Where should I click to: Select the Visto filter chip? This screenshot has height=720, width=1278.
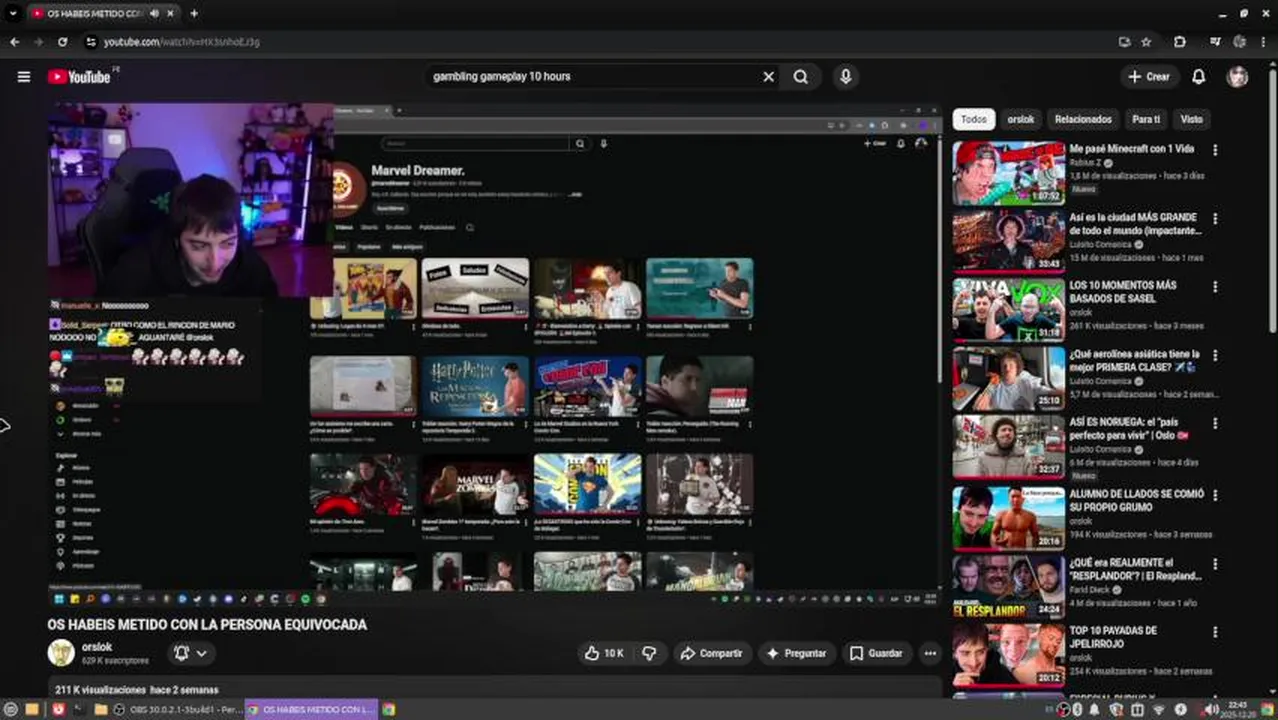[1191, 119]
